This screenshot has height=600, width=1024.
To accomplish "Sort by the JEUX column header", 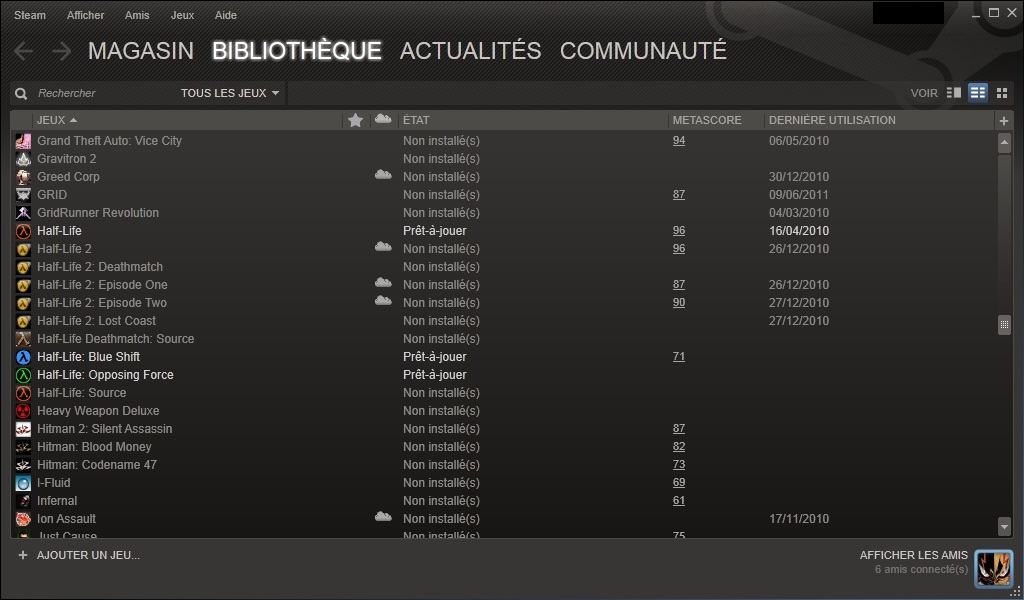I will [x=57, y=120].
